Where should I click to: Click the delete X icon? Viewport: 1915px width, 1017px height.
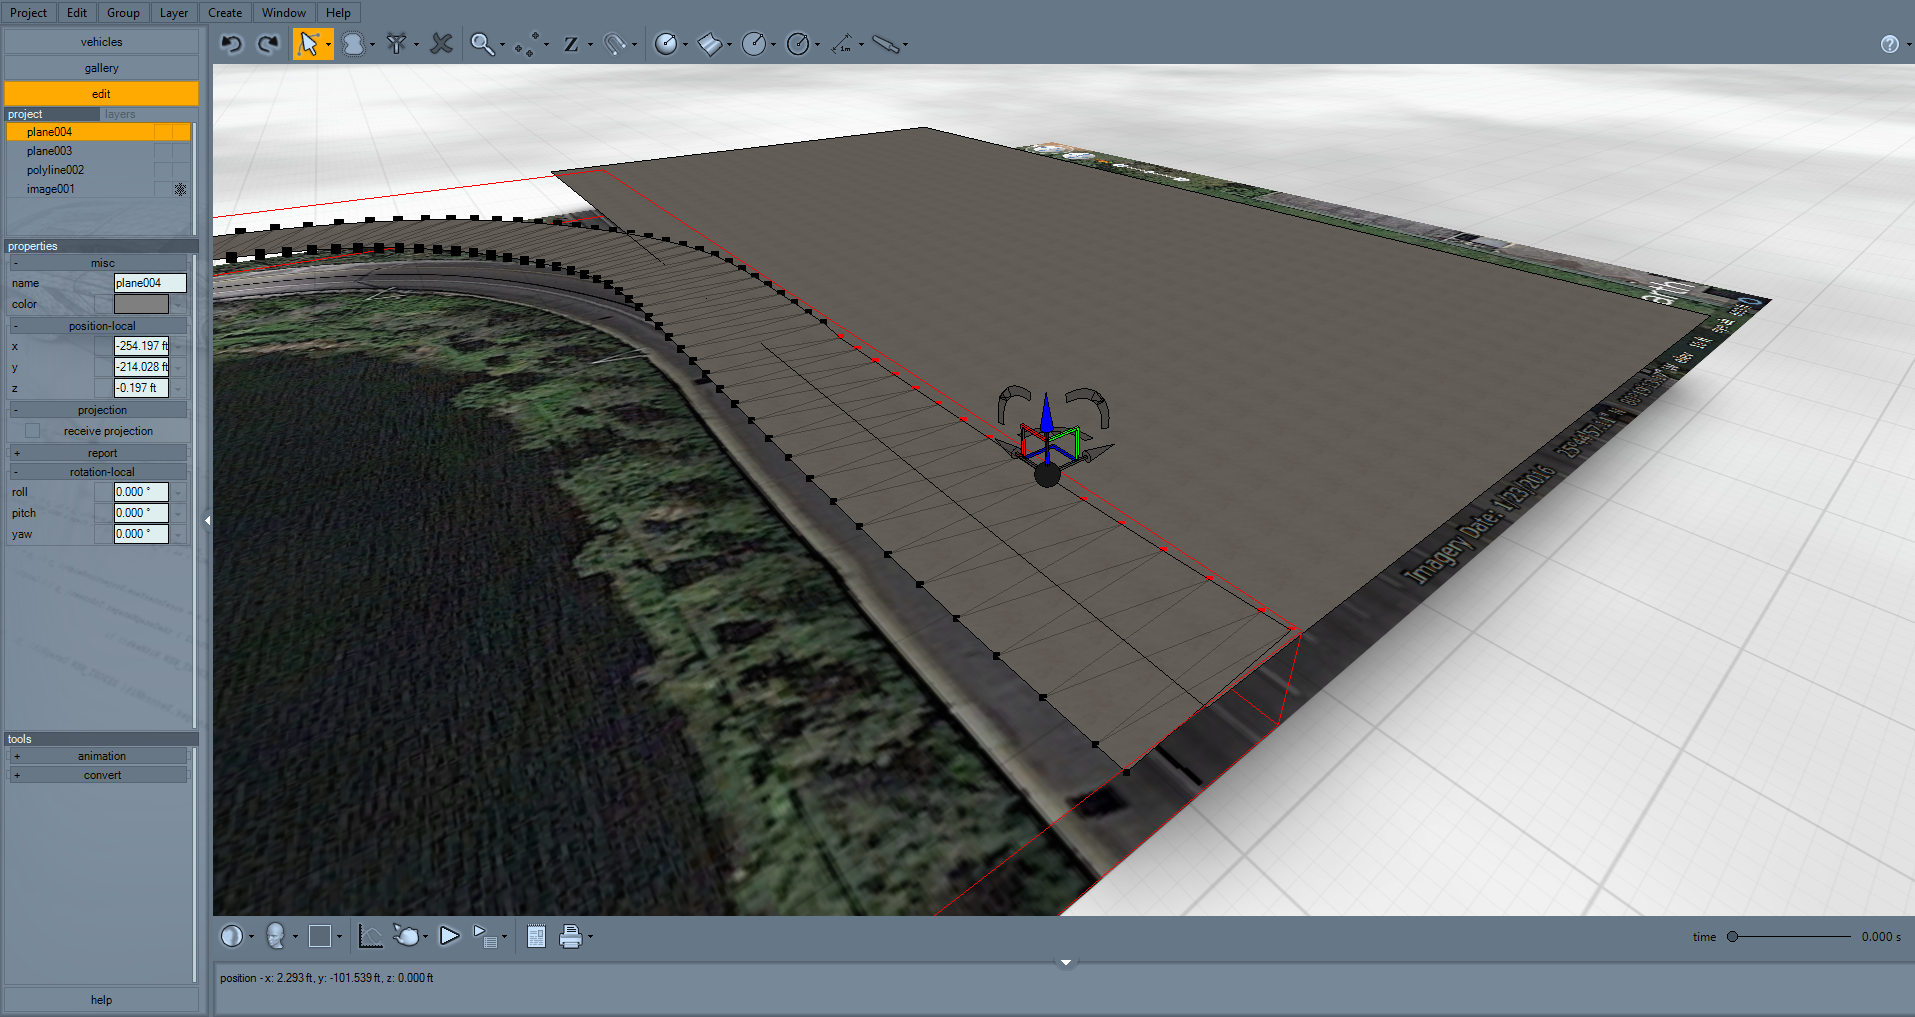coord(441,44)
